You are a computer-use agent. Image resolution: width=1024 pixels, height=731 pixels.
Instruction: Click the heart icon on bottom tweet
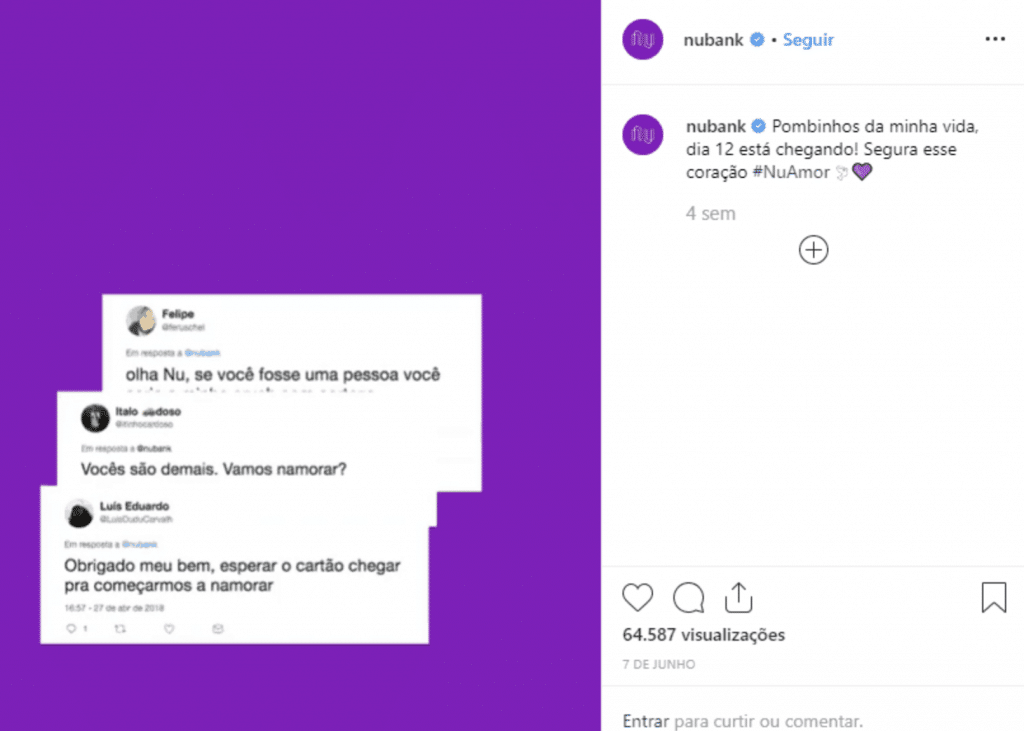169,629
